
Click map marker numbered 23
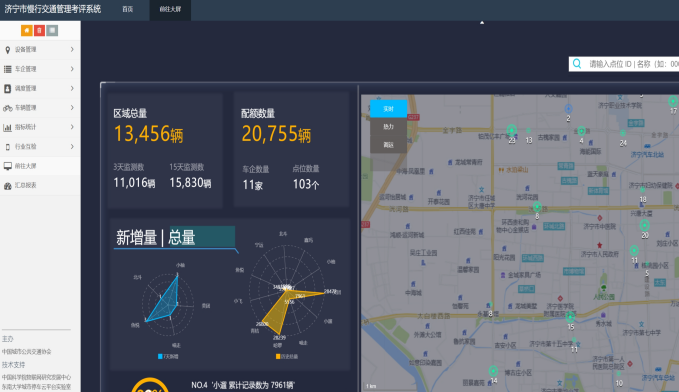512,131
